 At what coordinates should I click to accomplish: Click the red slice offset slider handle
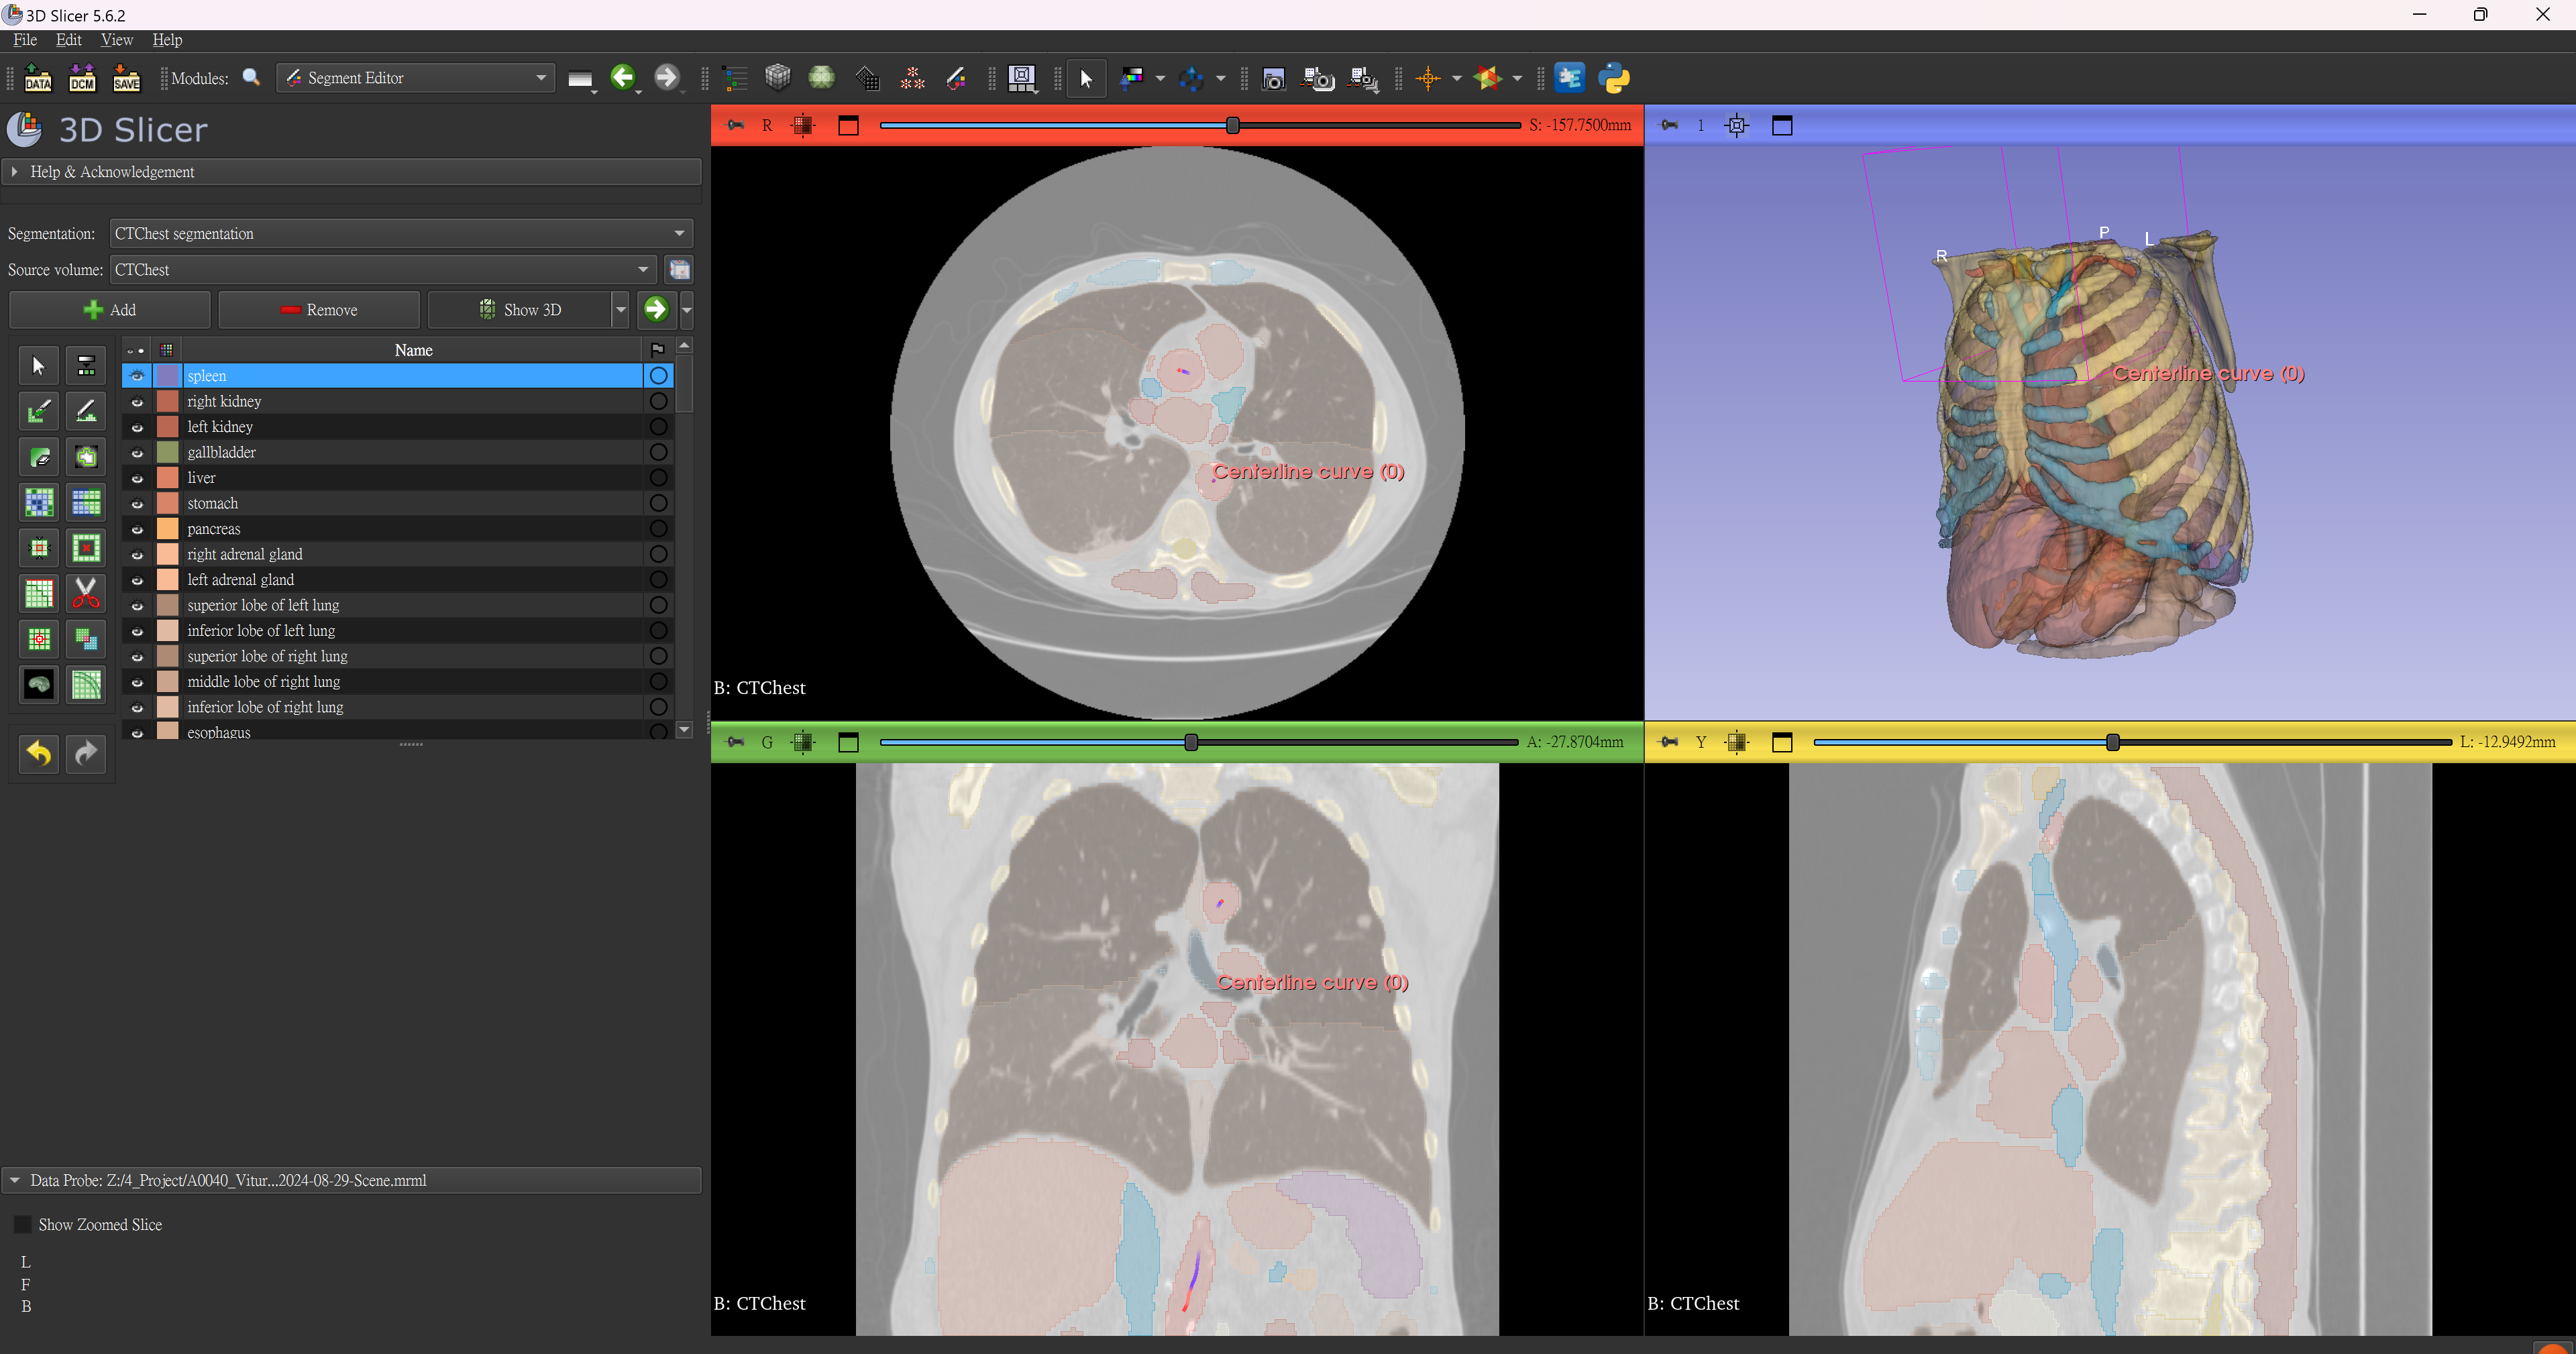1233,125
